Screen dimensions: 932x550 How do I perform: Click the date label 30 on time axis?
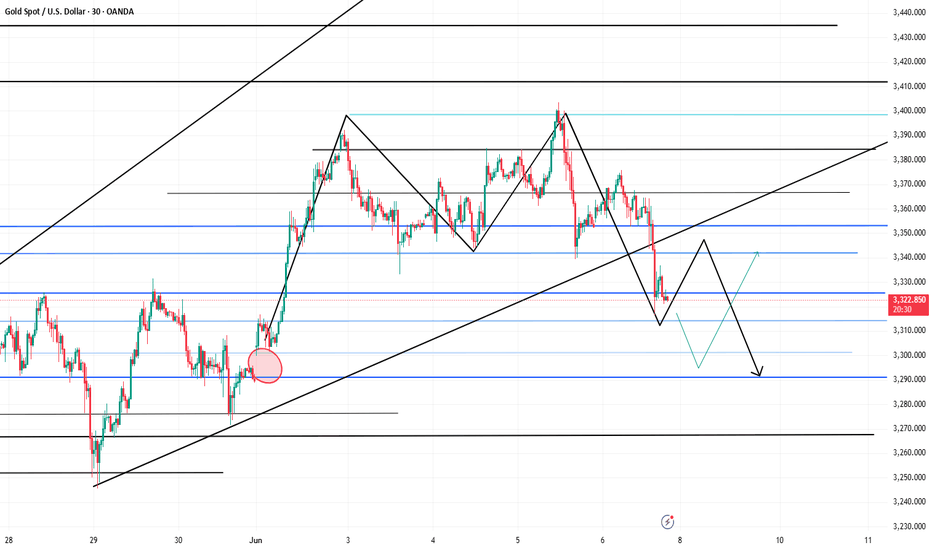tap(178, 540)
